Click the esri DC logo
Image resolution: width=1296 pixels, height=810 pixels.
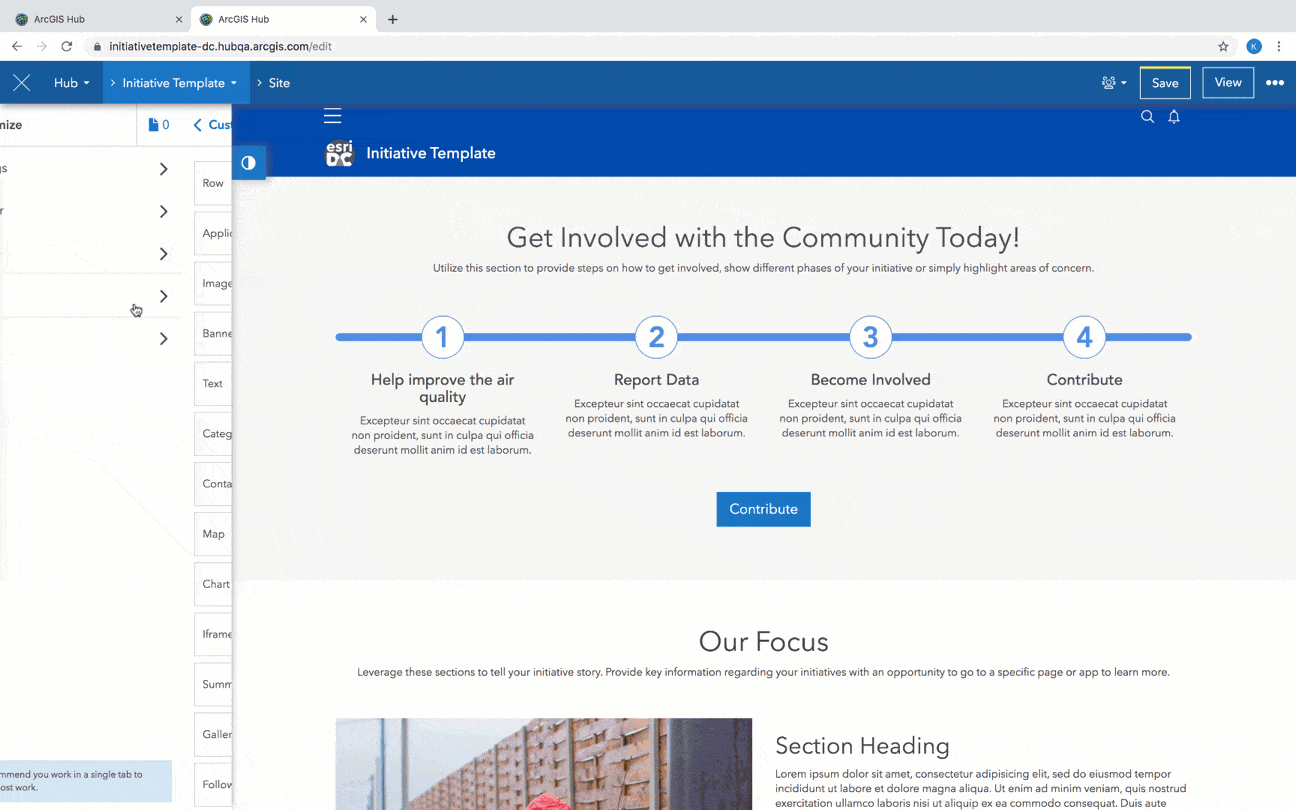tap(339, 153)
